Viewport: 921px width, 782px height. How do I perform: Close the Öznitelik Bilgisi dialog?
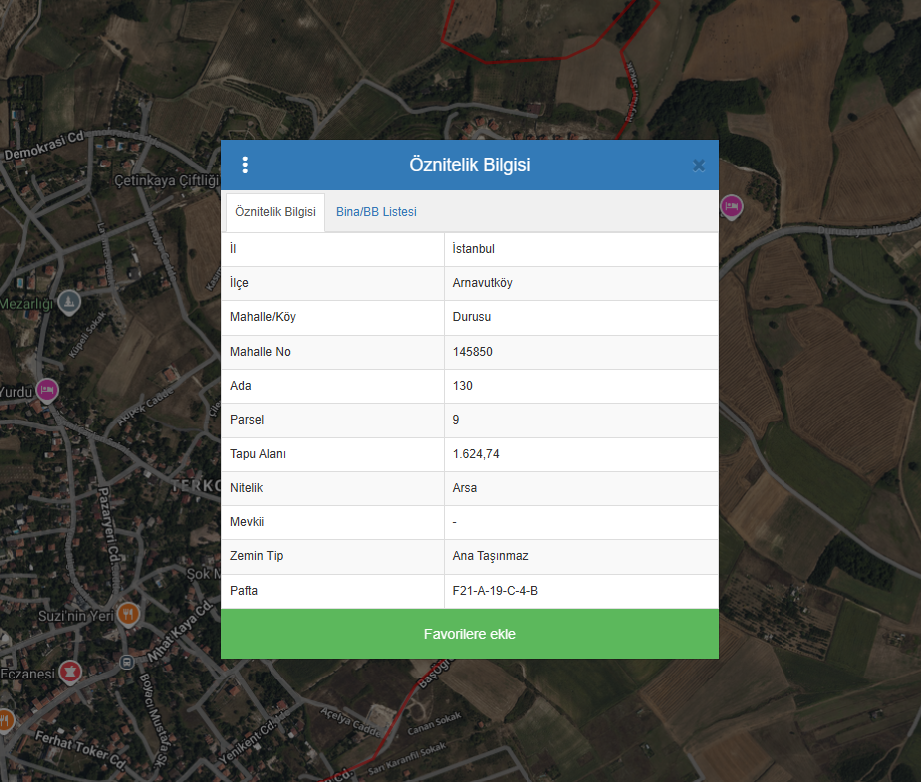pyautogui.click(x=699, y=165)
